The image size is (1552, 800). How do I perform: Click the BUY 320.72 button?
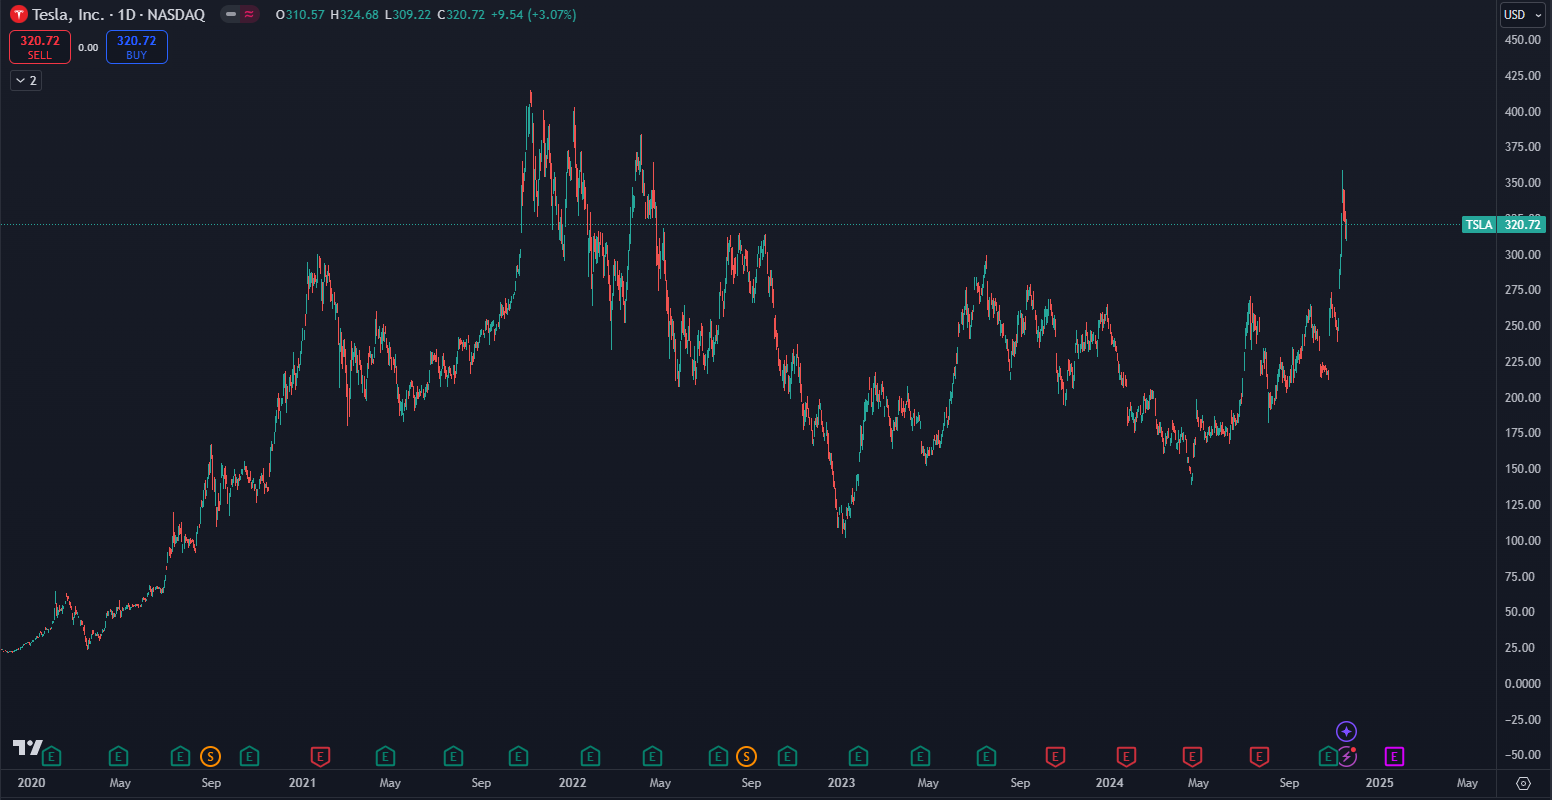click(x=137, y=47)
